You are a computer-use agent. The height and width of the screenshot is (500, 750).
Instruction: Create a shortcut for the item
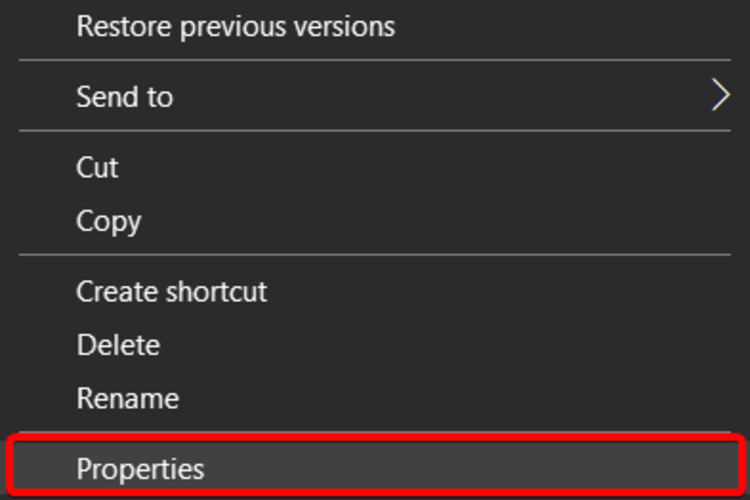coord(171,292)
